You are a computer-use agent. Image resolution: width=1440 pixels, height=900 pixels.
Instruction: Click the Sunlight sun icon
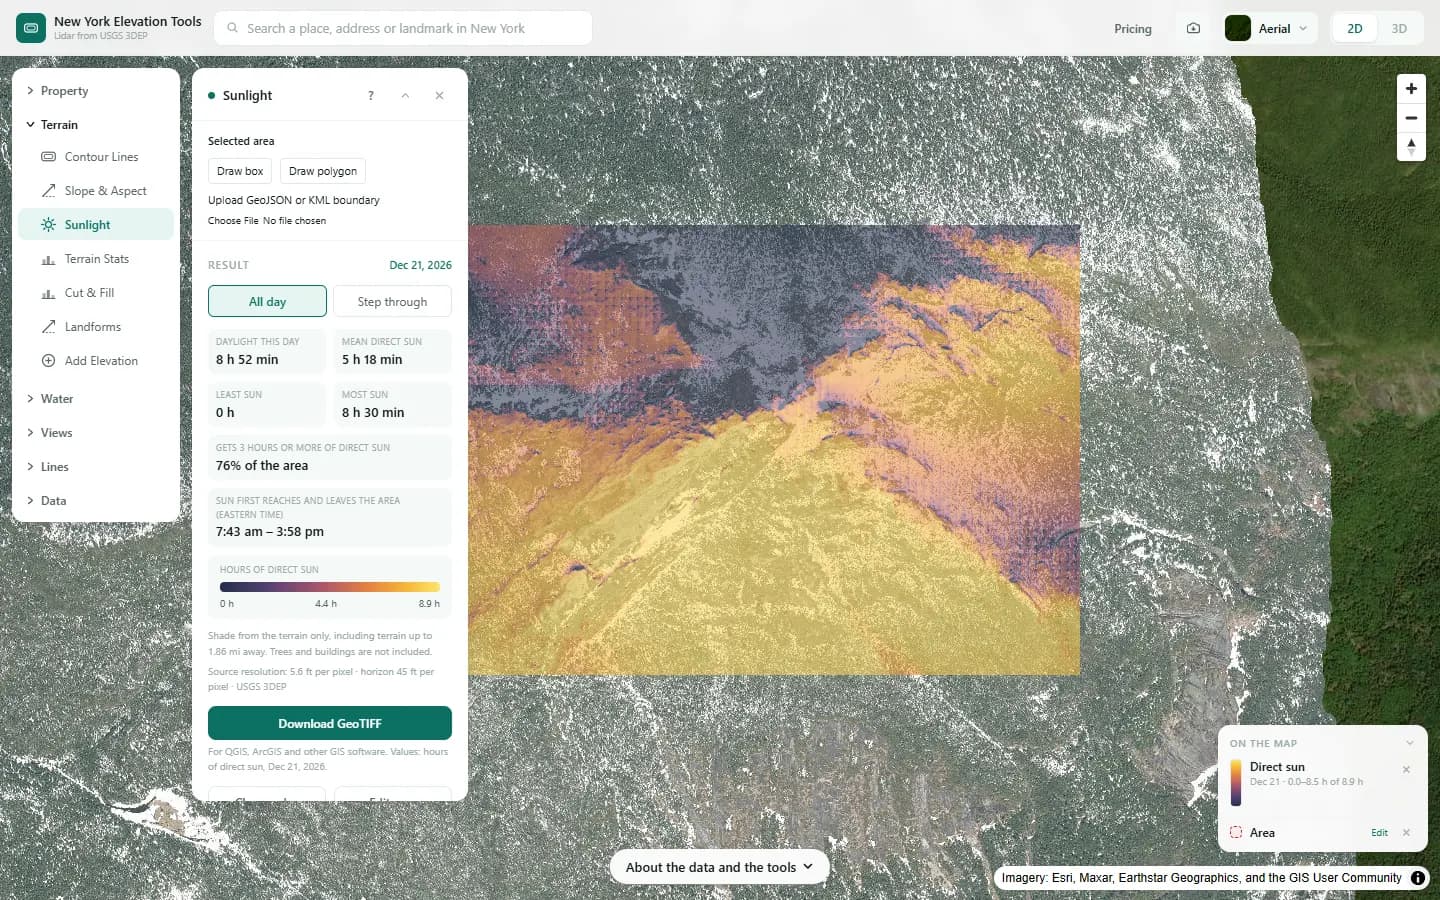(x=48, y=225)
